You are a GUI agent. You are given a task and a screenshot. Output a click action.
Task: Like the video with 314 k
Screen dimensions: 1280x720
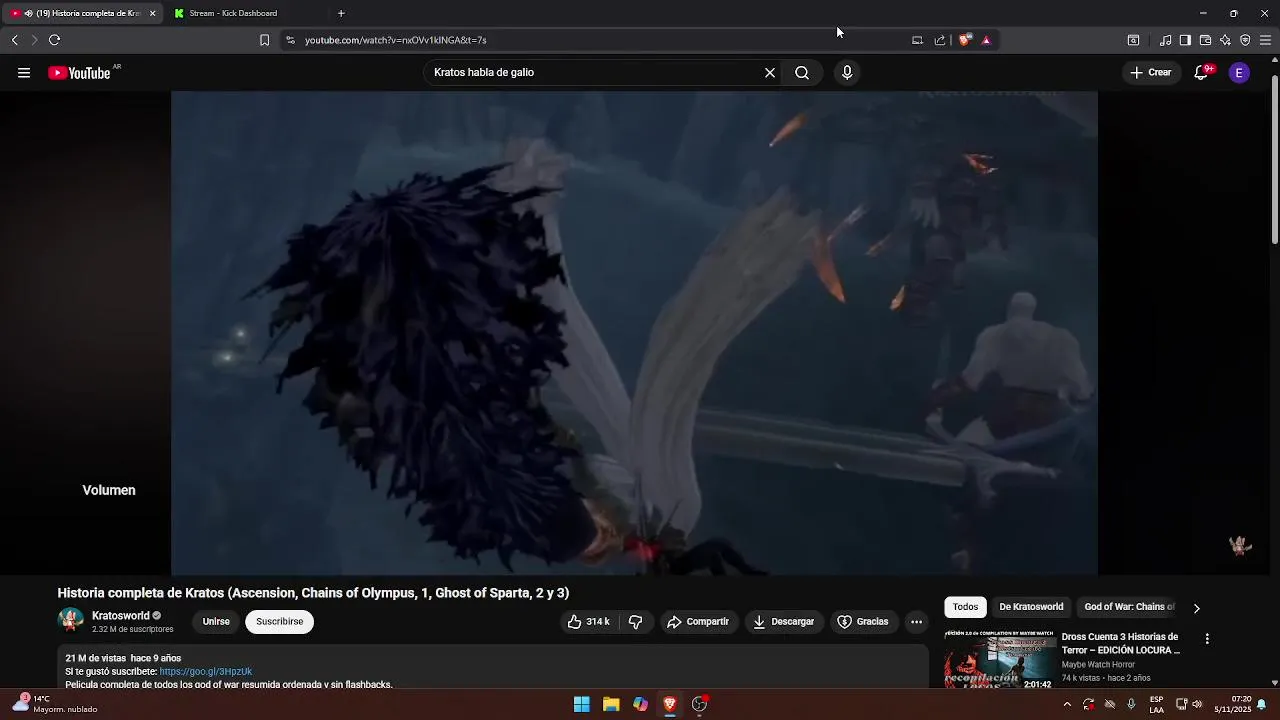pyautogui.click(x=588, y=622)
